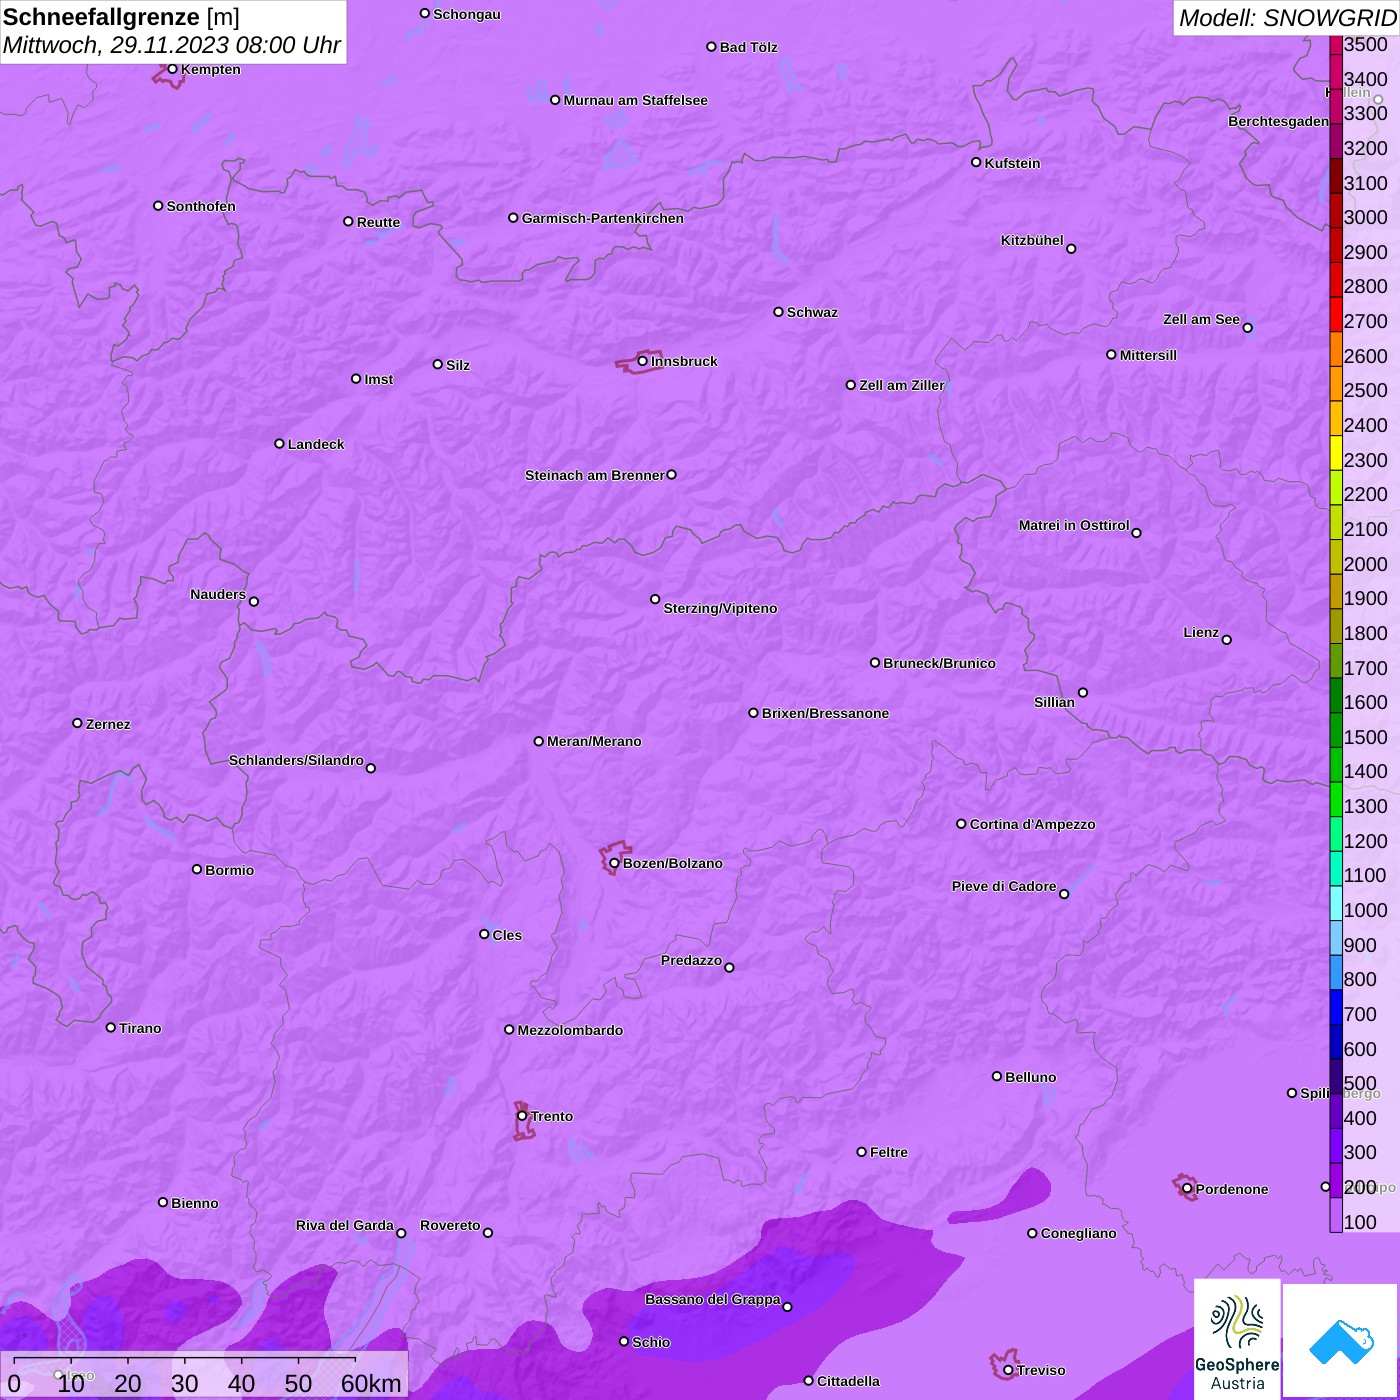Click the Schio location dot
Image resolution: width=1400 pixels, height=1400 pixels.
click(x=624, y=1342)
